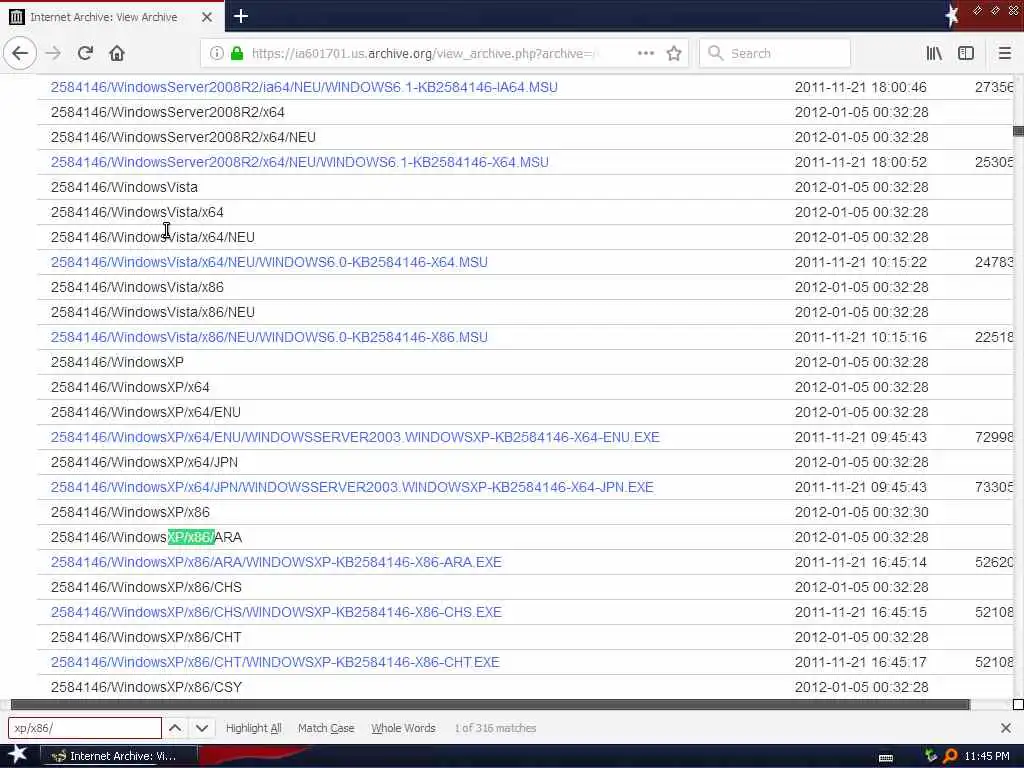This screenshot has height=768, width=1024.
Task: Download WINDOWSXP-KB2584146-X86-CHT.EXE link
Action: [x=275, y=662]
